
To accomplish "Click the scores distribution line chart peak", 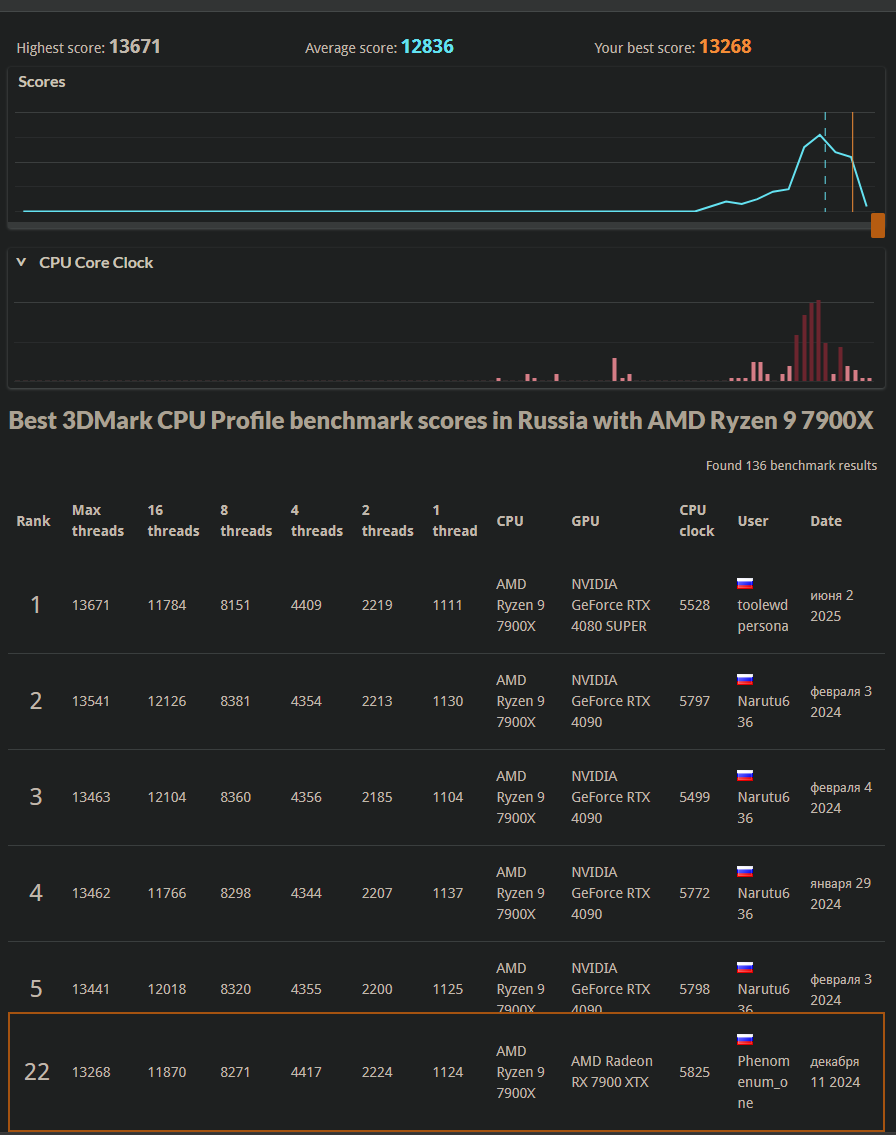I will coord(820,135).
